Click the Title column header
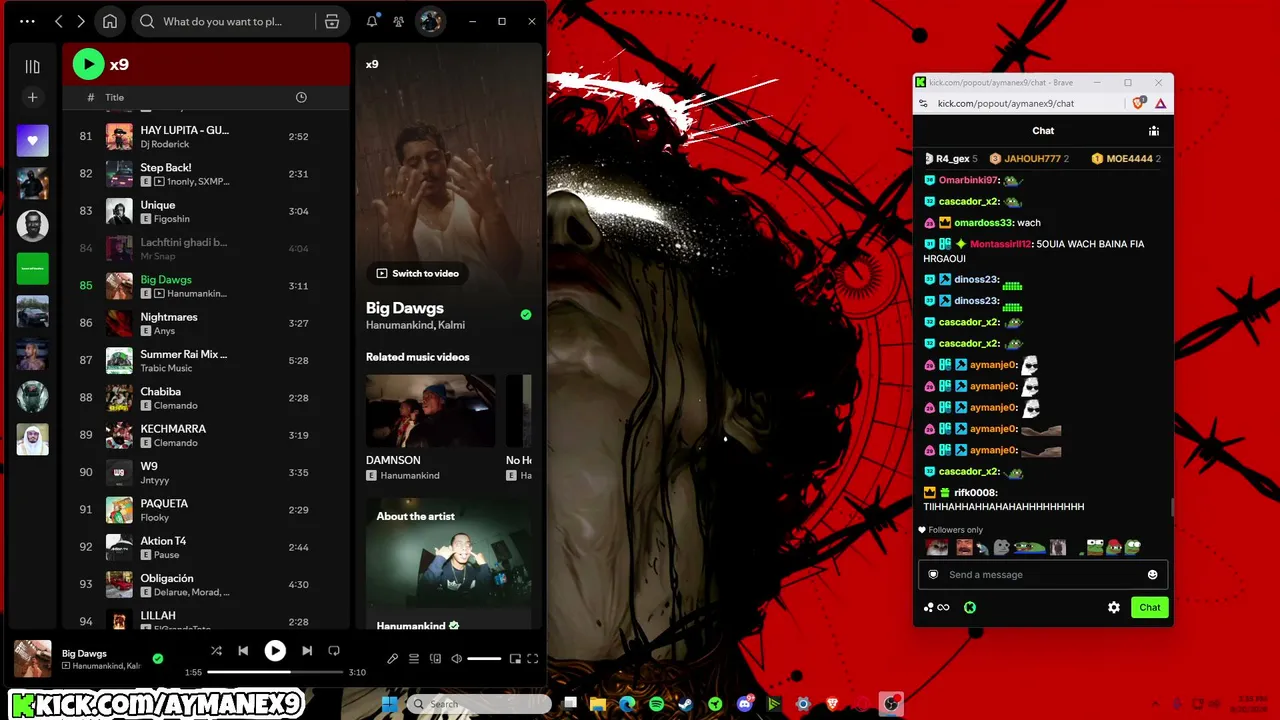Screen dimensions: 1280x720 click(x=115, y=97)
